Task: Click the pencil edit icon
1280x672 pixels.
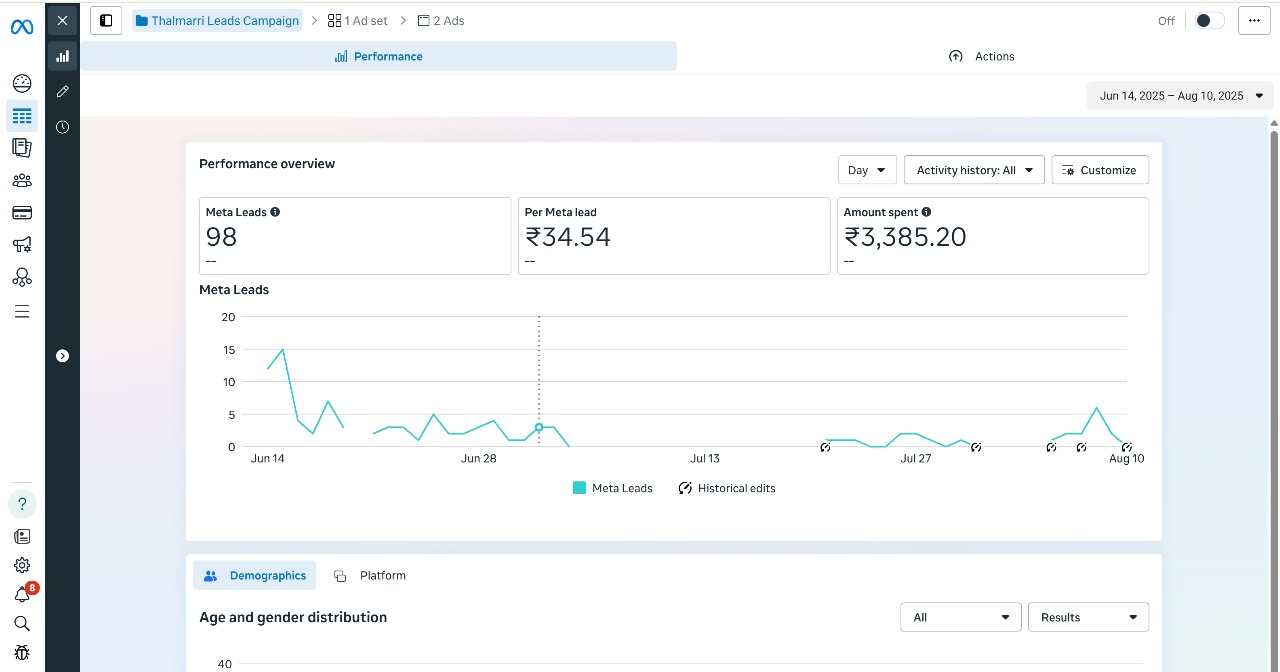Action: coord(63,91)
